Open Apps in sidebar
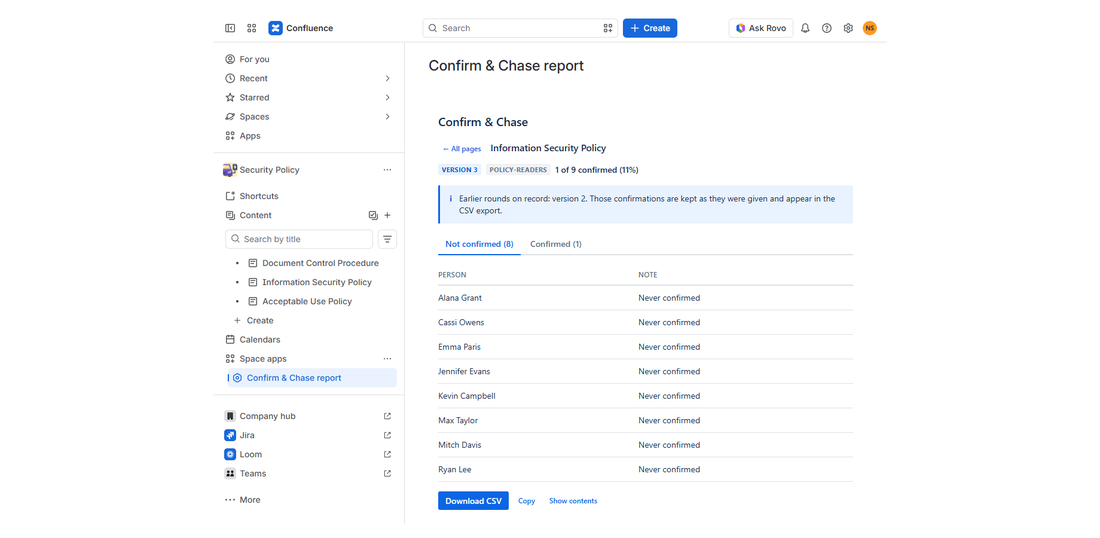 click(x=250, y=136)
